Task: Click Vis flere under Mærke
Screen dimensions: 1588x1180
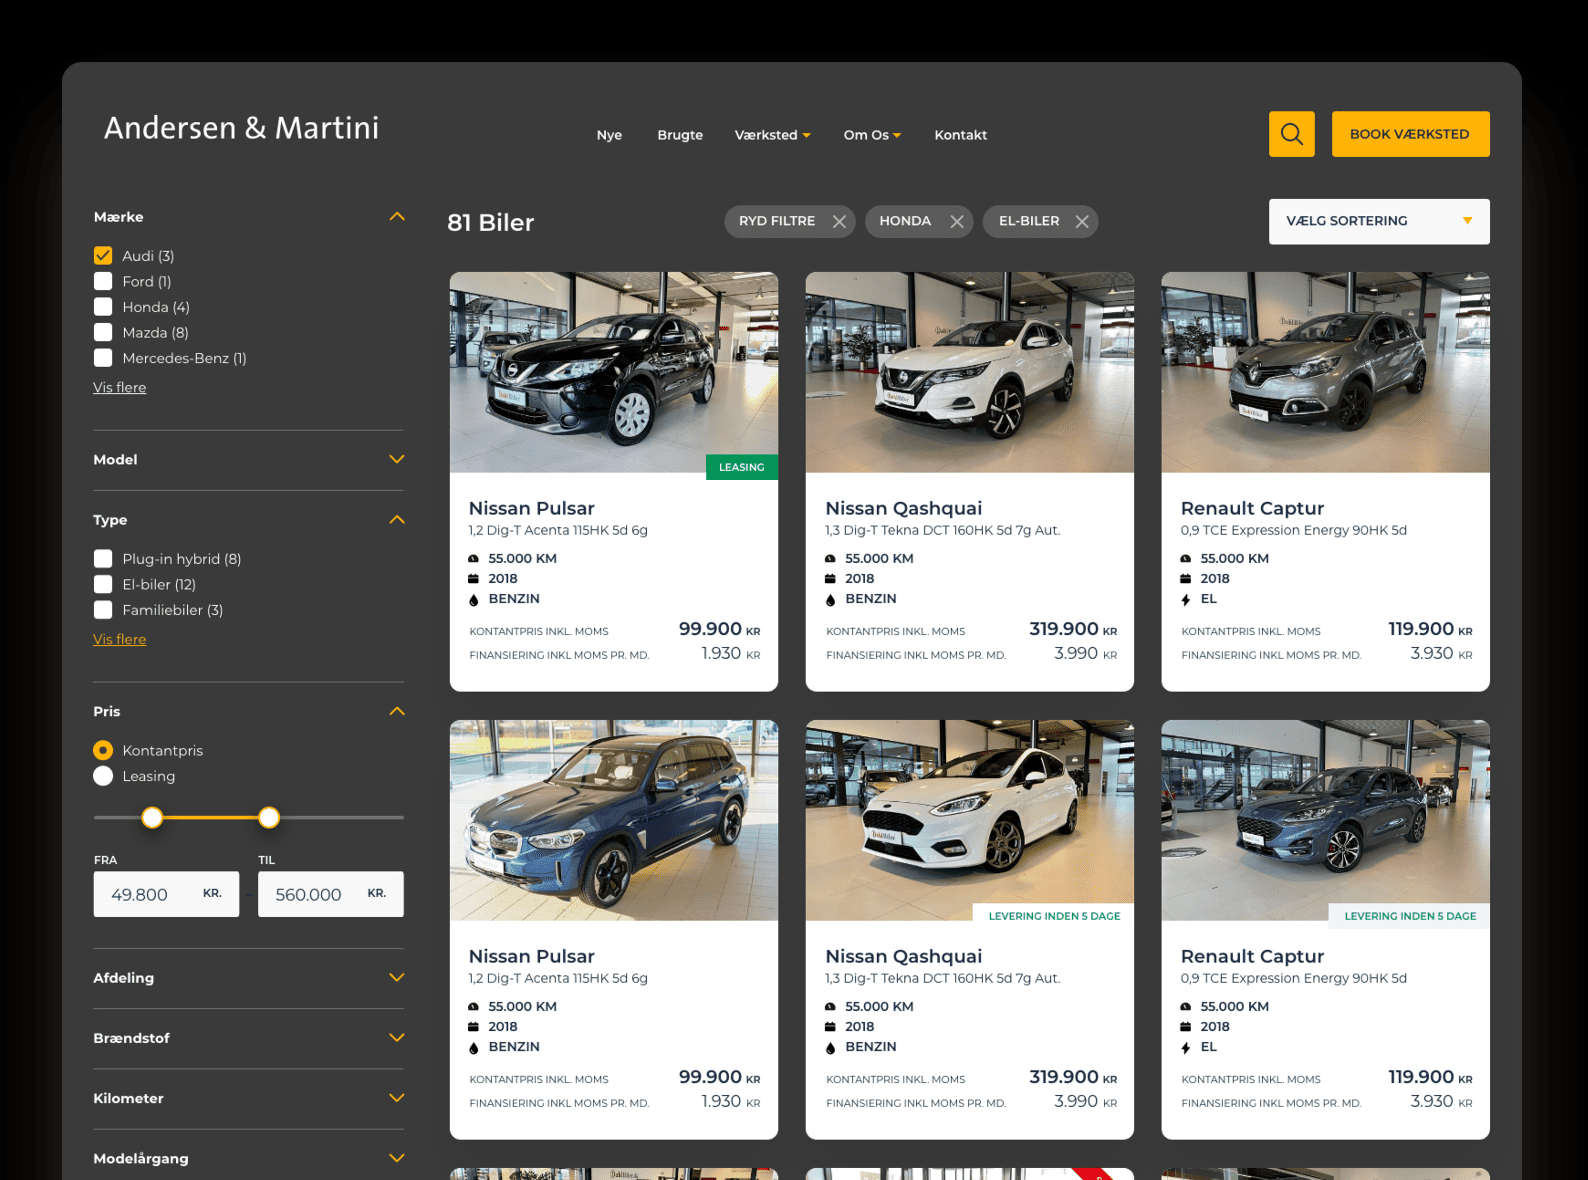Action: click(120, 387)
